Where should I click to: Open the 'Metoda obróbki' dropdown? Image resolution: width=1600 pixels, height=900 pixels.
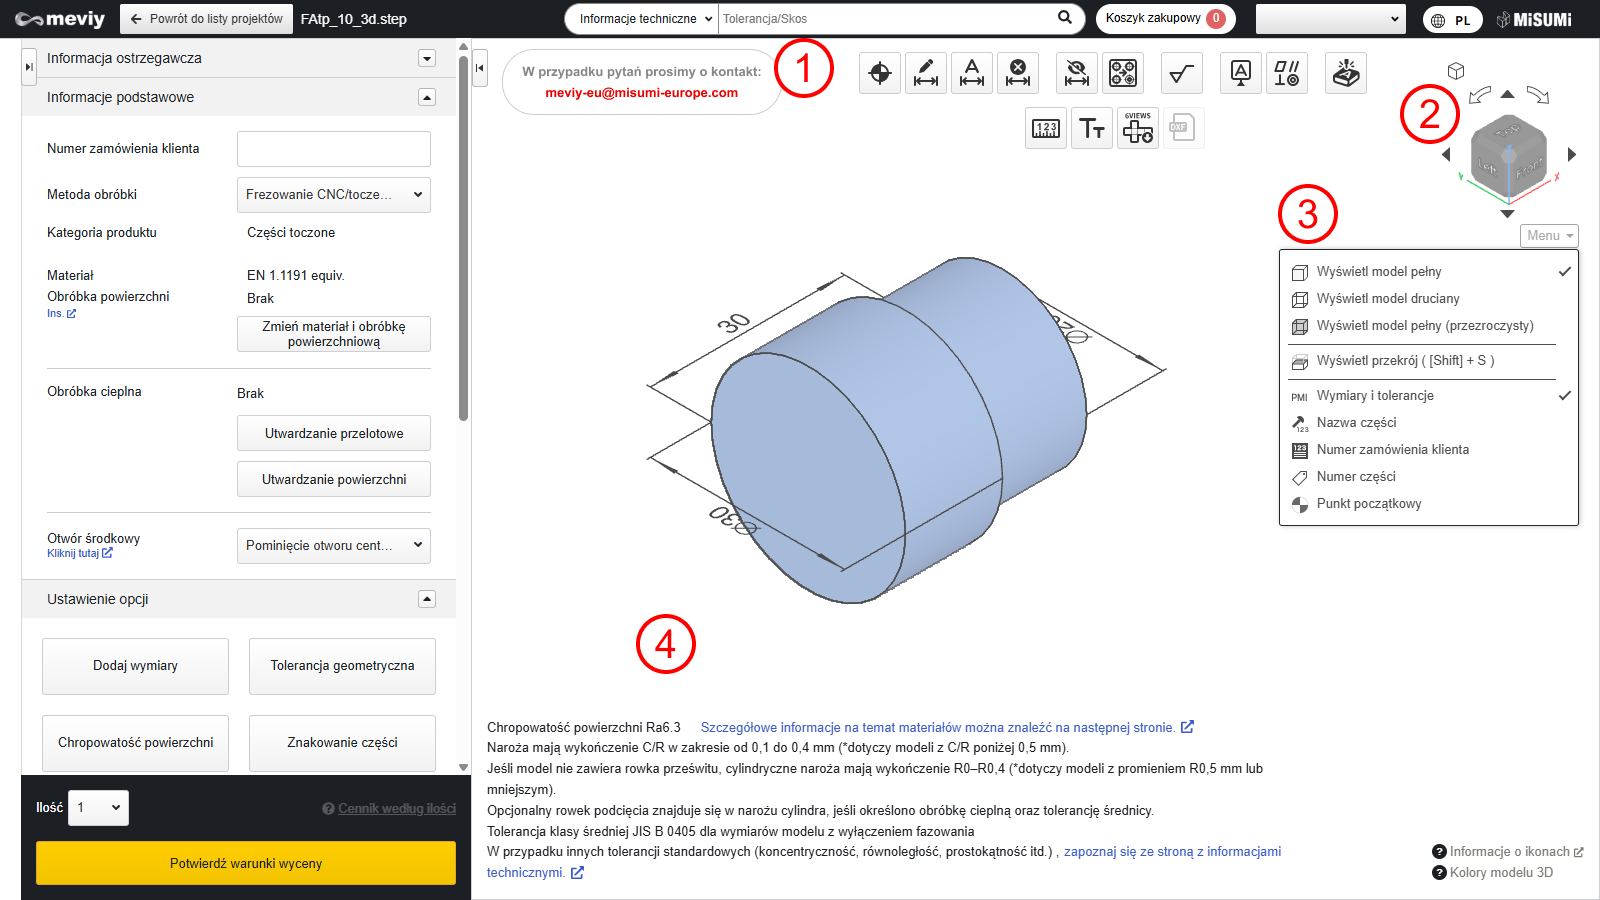[x=333, y=195]
